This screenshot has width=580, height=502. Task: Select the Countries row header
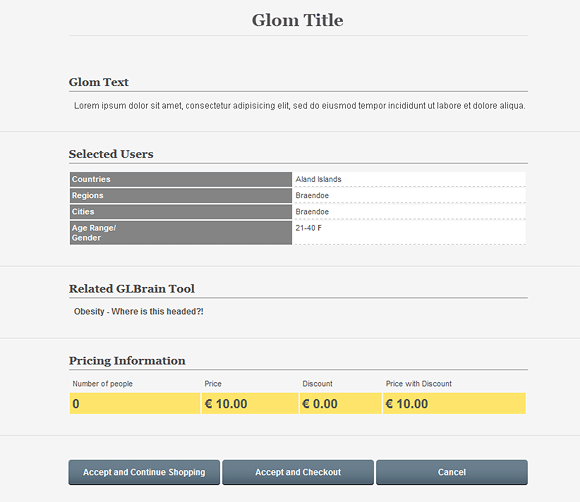click(181, 179)
